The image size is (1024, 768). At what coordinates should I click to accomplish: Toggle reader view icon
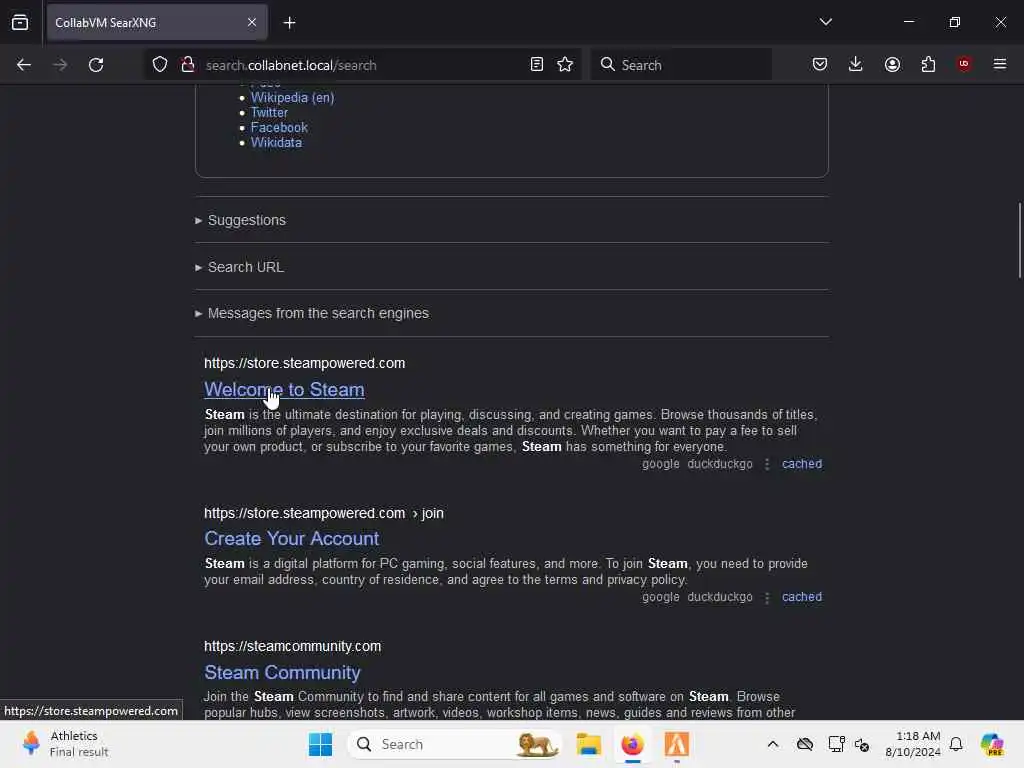coord(536,65)
